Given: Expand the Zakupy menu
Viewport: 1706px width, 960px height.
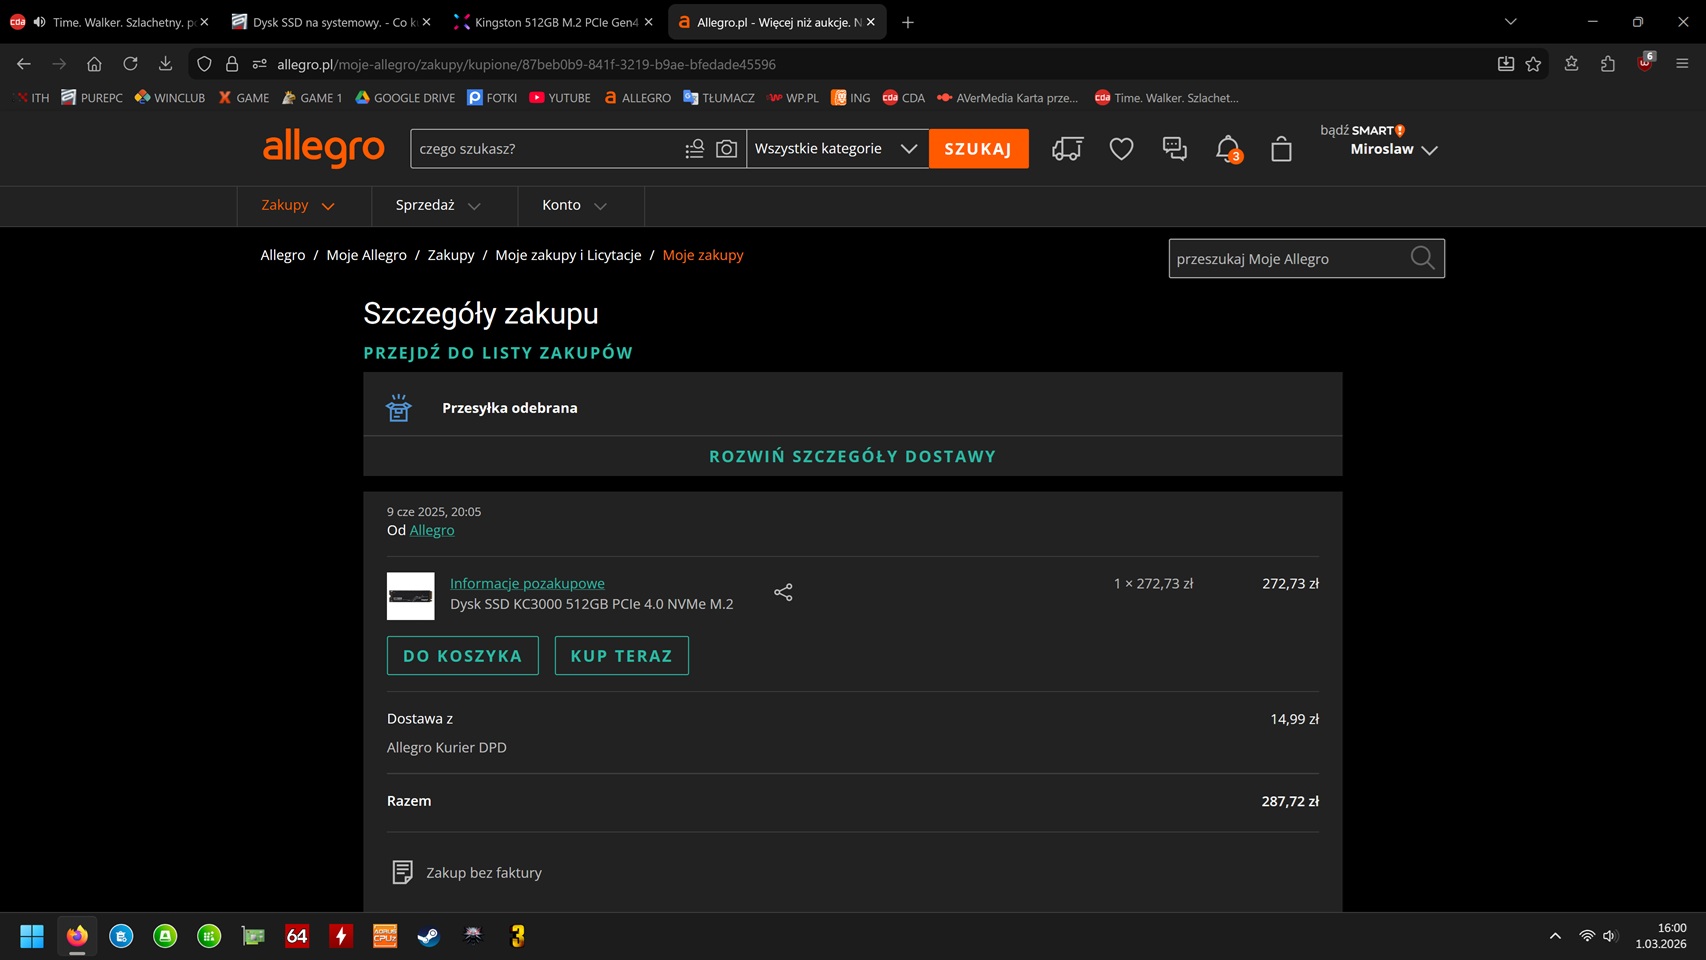Looking at the screenshot, I should pos(298,205).
